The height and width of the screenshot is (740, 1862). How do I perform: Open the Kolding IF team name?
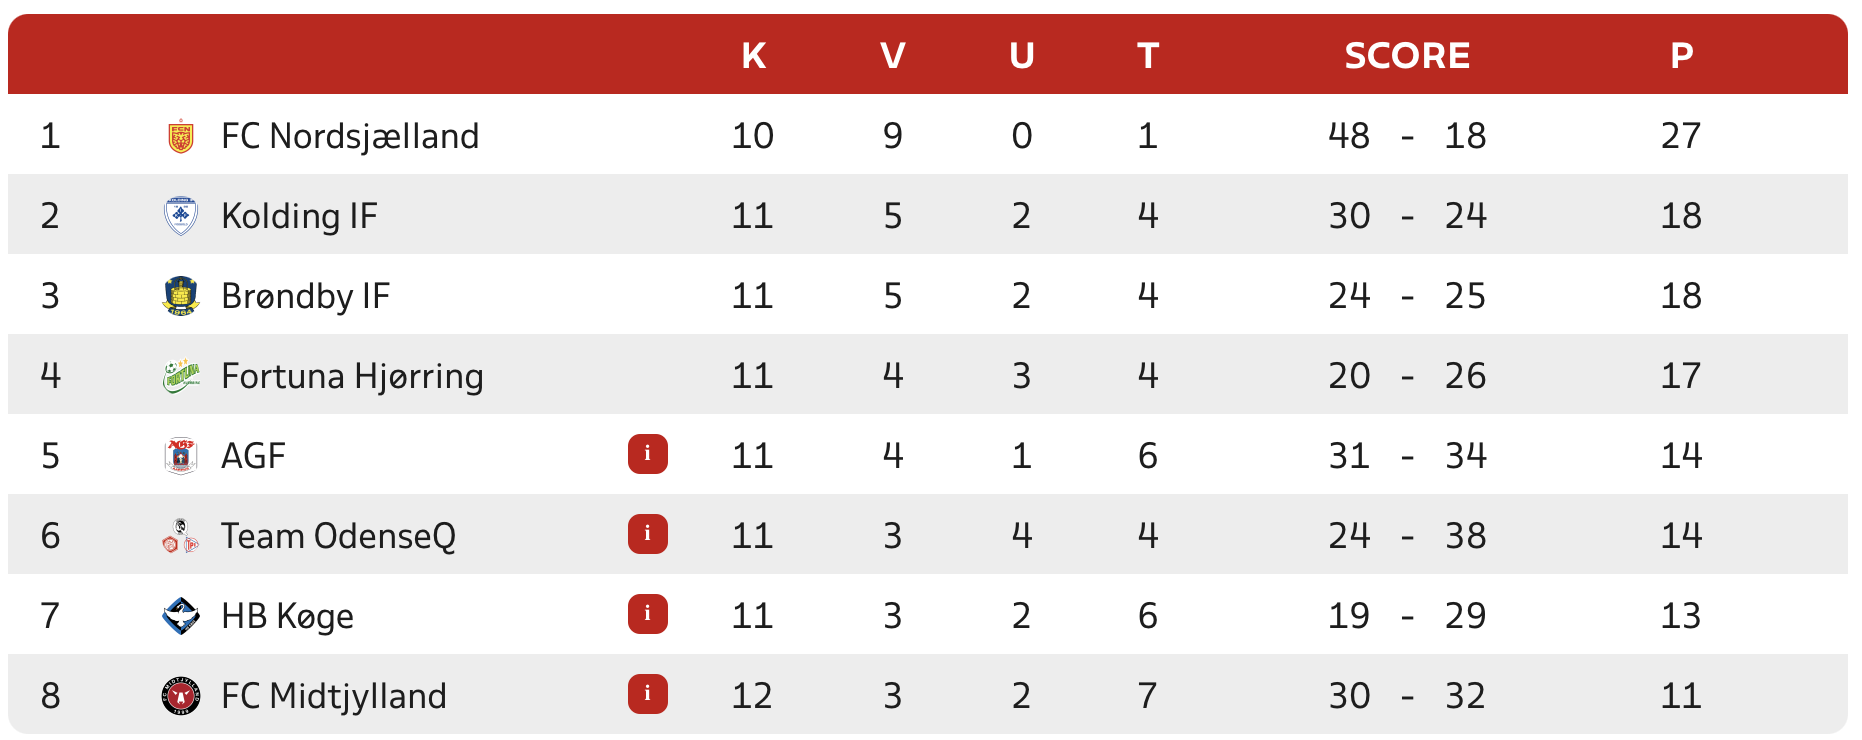[299, 216]
